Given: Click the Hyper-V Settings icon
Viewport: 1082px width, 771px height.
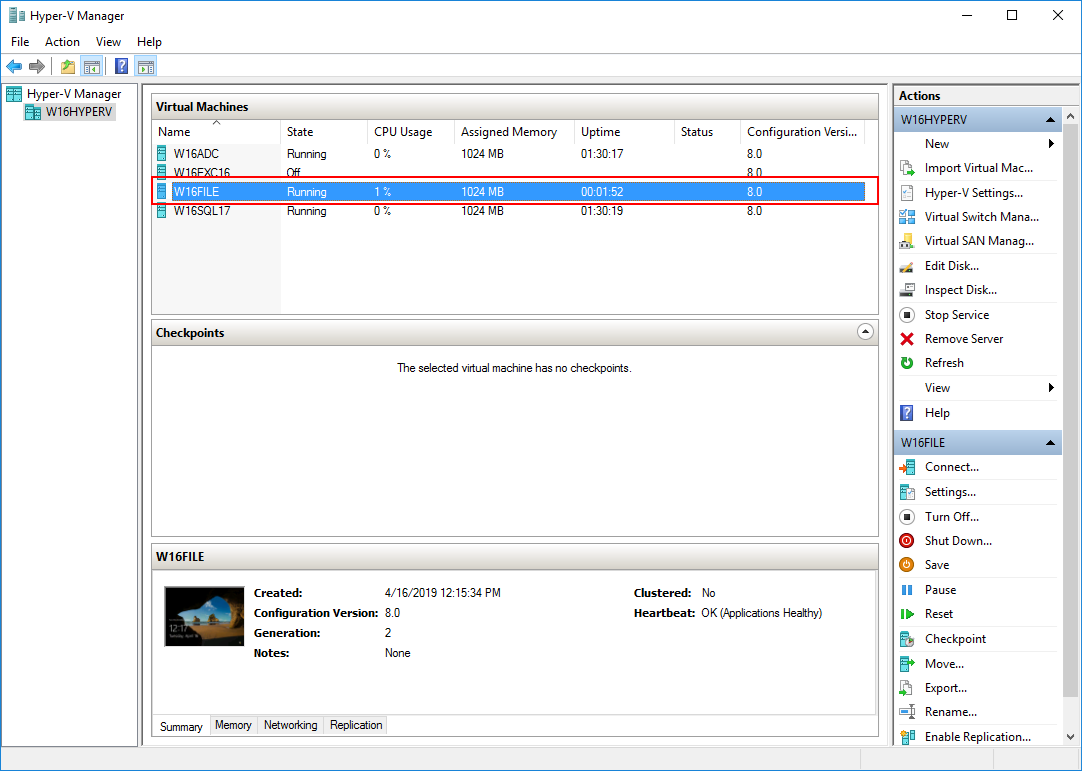Looking at the screenshot, I should coord(907,193).
